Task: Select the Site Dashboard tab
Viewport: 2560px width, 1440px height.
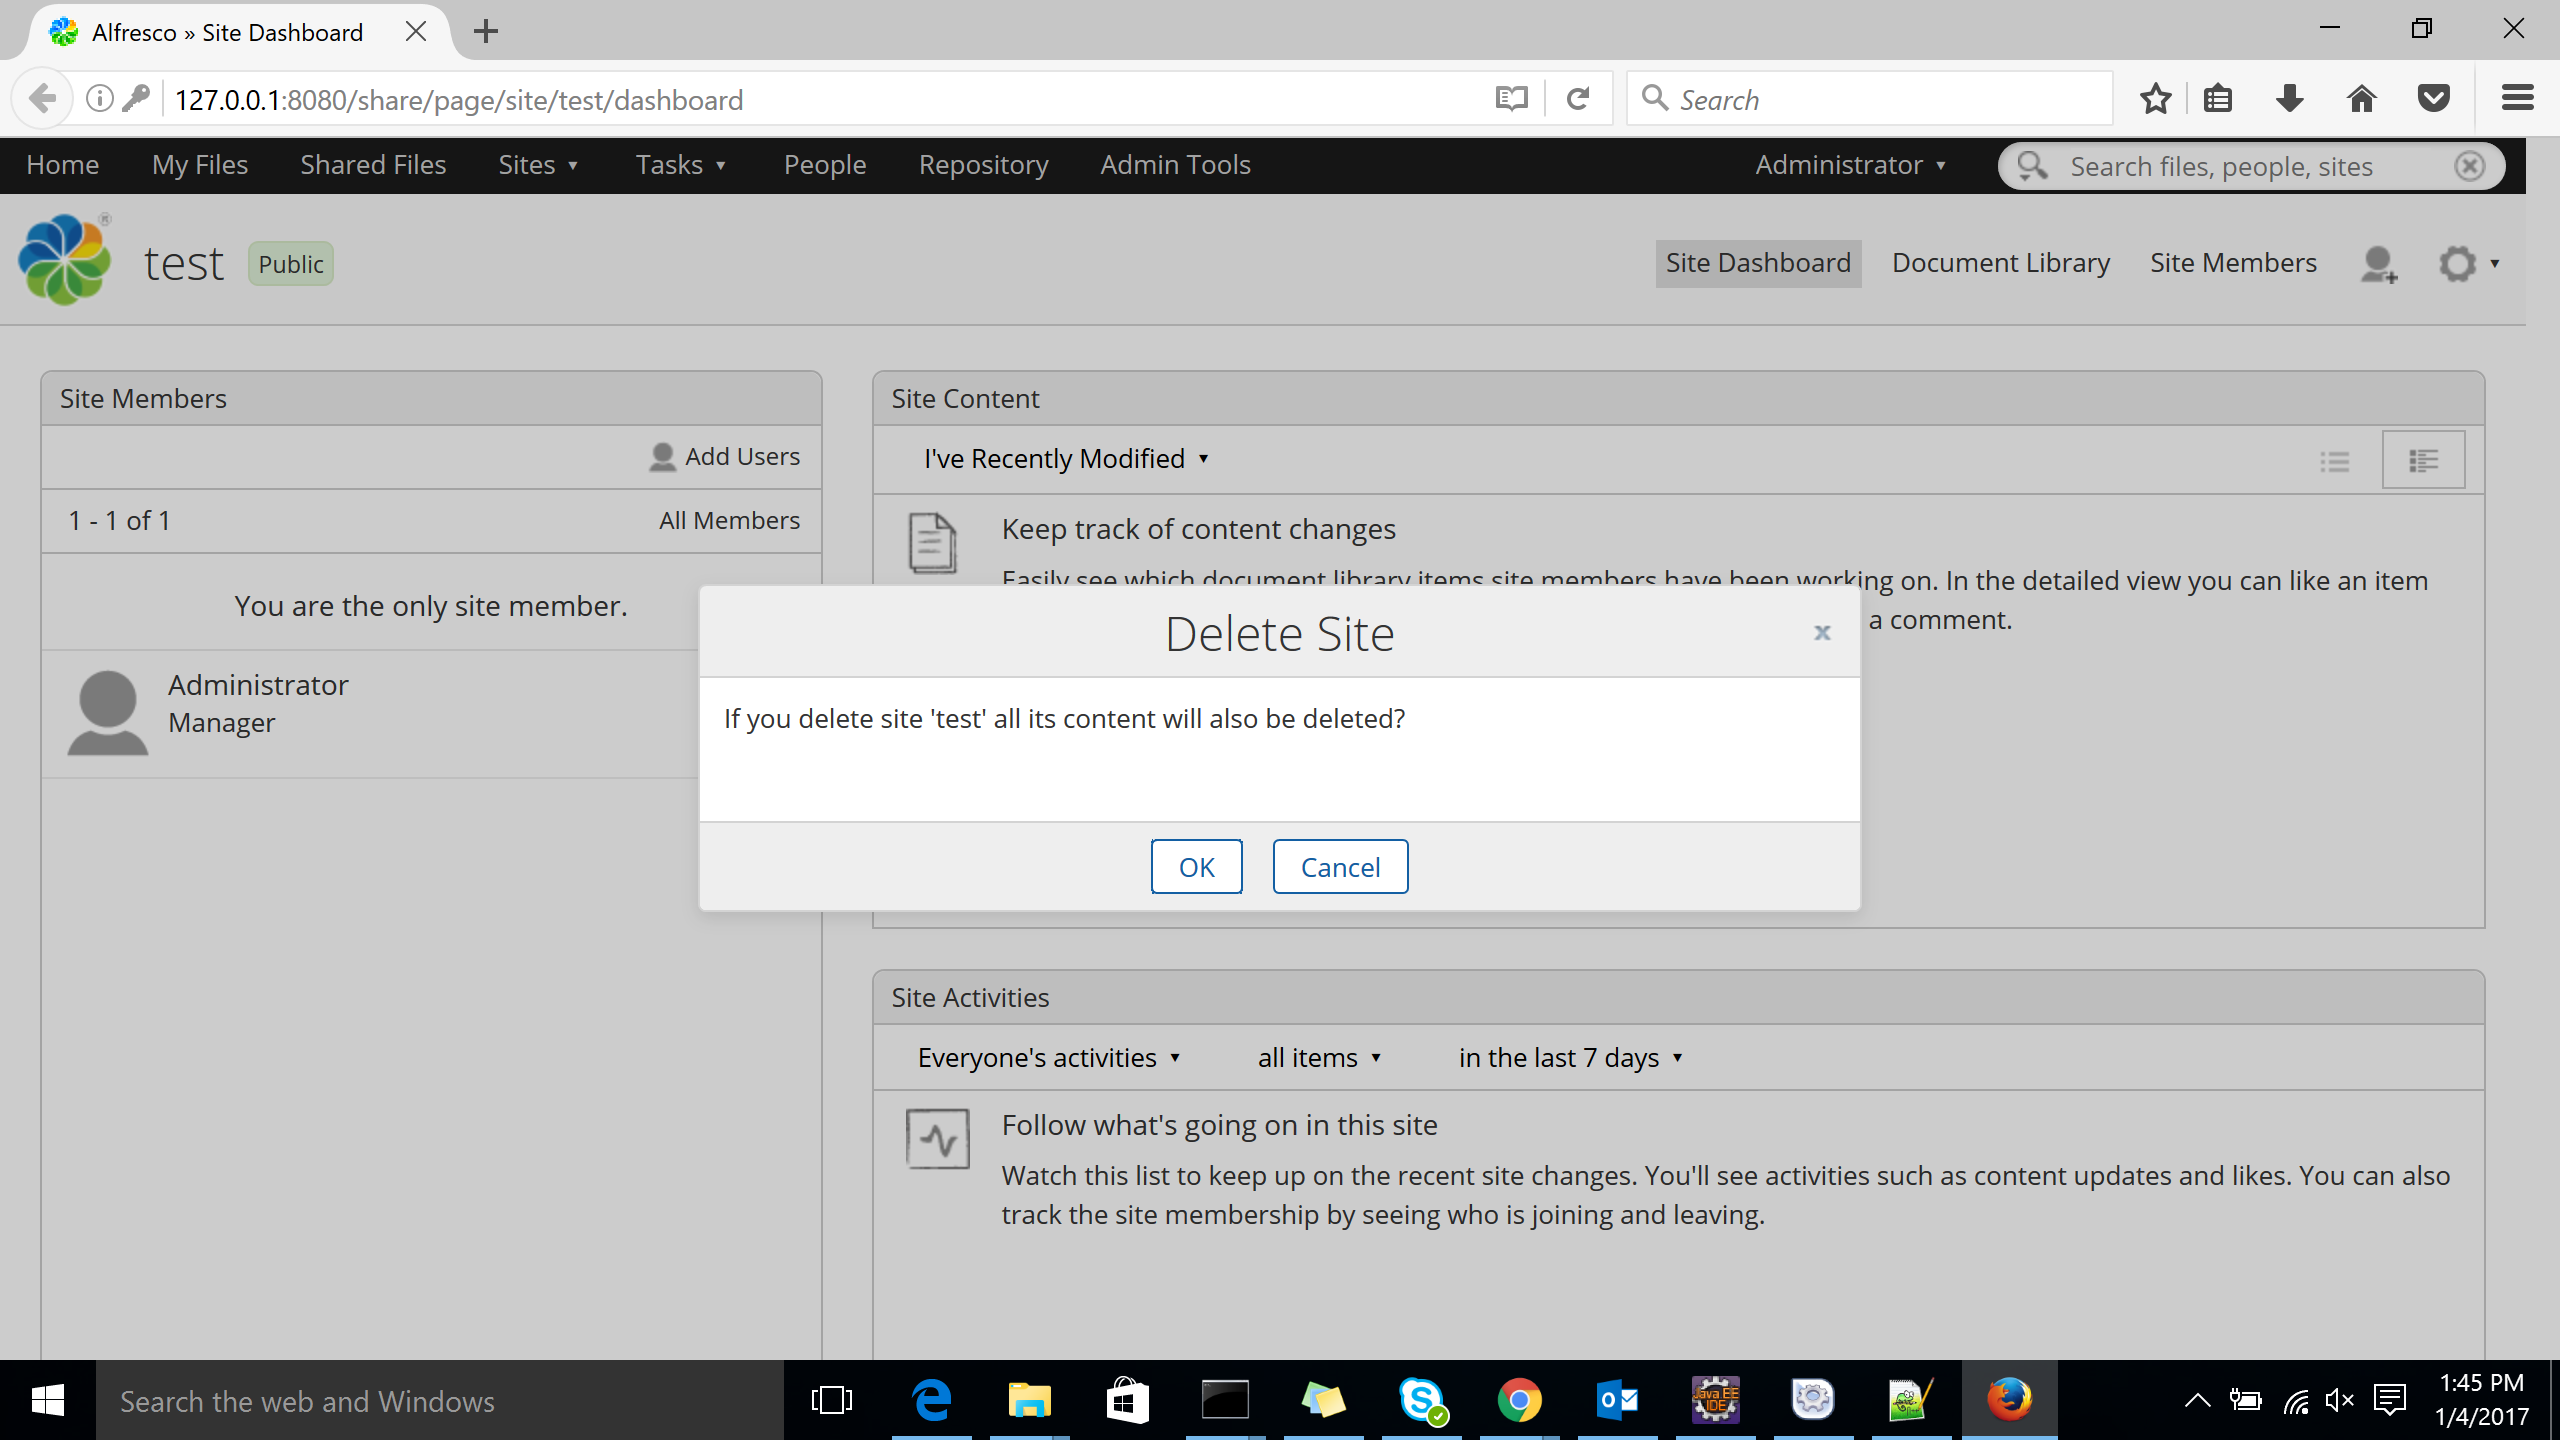Action: (1756, 262)
